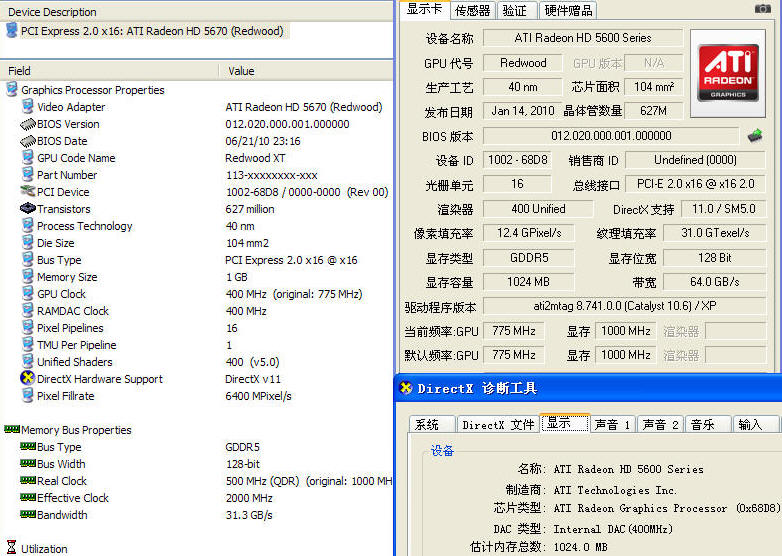
Task: Click the ATI Radeon Graphics logo
Action: pyautogui.click(x=728, y=73)
